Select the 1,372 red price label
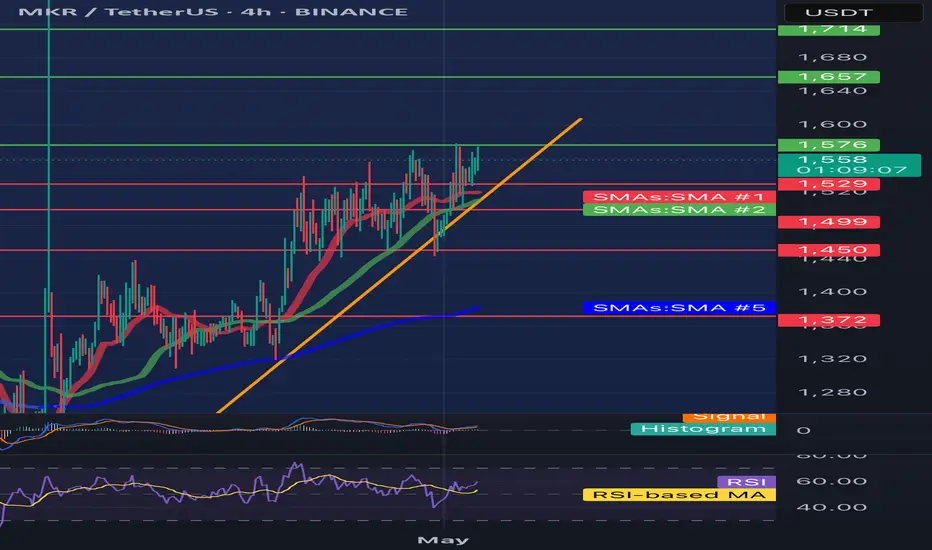 point(829,320)
